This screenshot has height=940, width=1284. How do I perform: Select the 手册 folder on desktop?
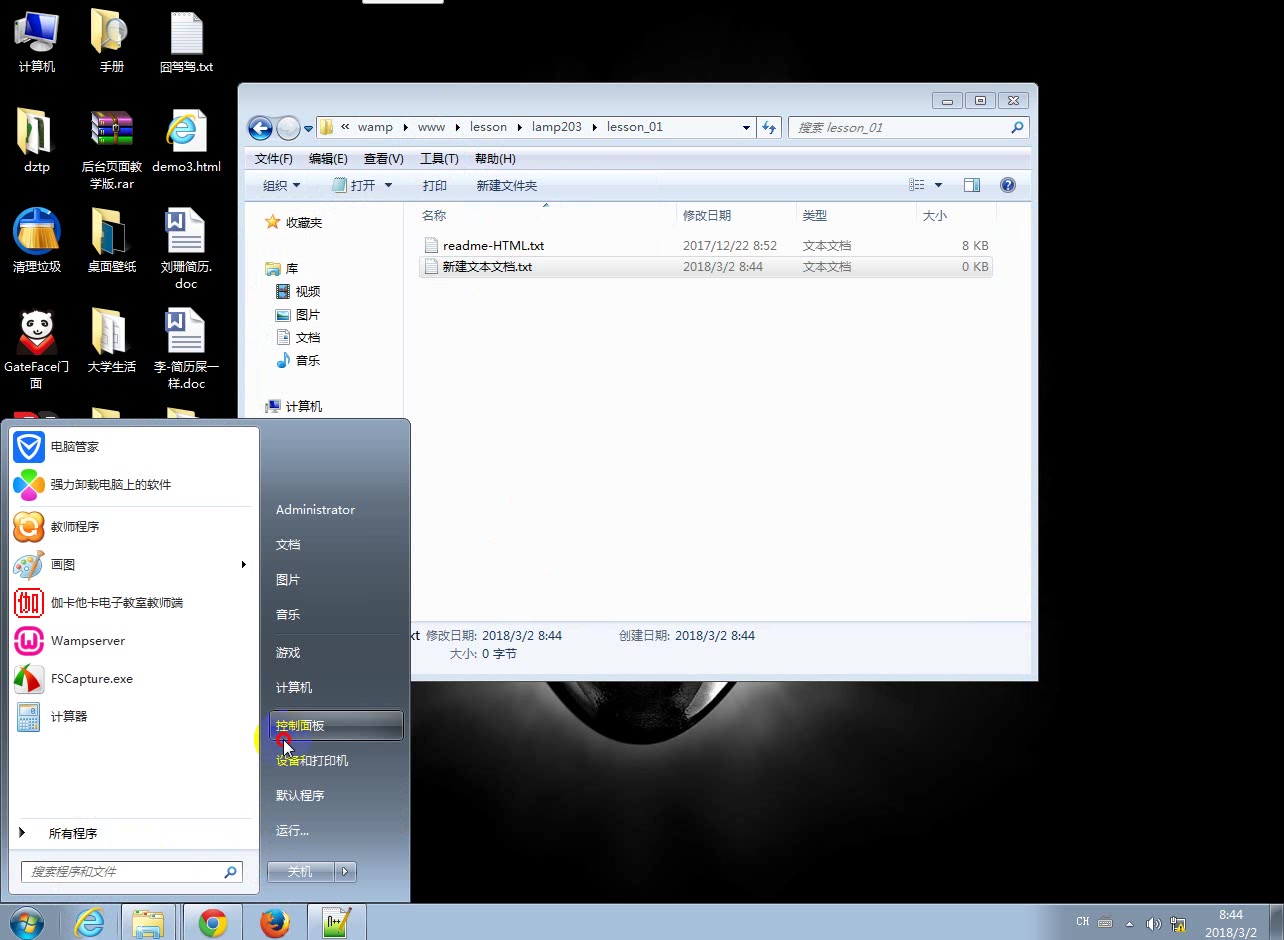click(x=110, y=40)
